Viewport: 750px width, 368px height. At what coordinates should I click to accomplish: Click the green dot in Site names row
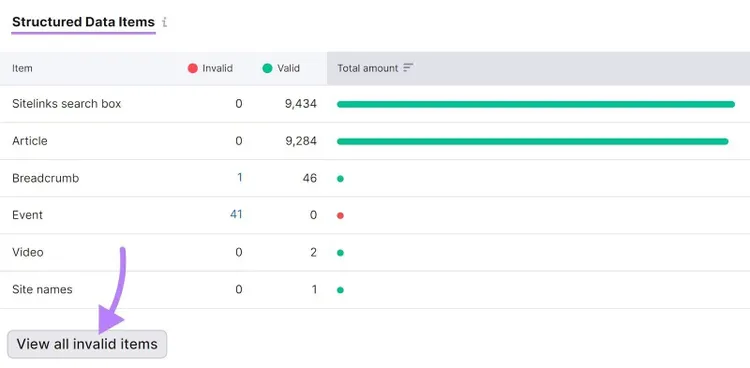coord(340,290)
